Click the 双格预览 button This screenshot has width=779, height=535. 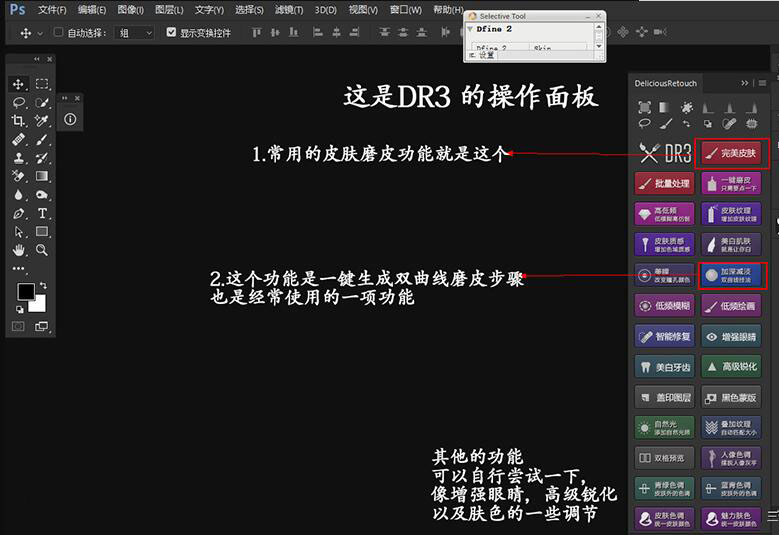coord(665,458)
